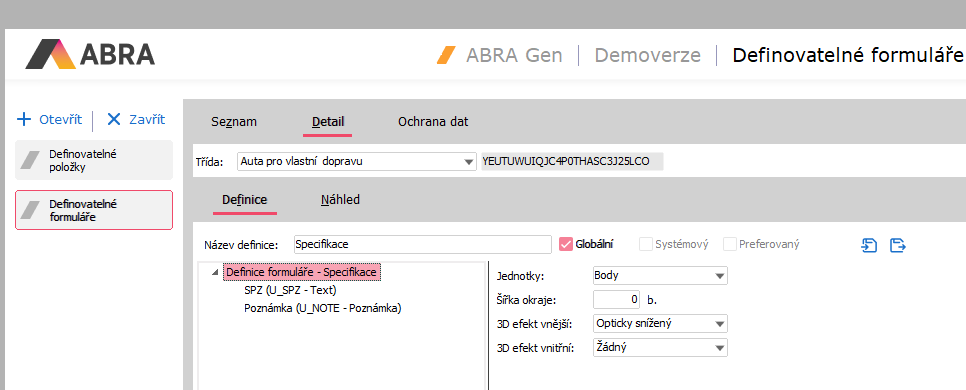Click the ABRA logo icon

pyautogui.click(x=52, y=54)
